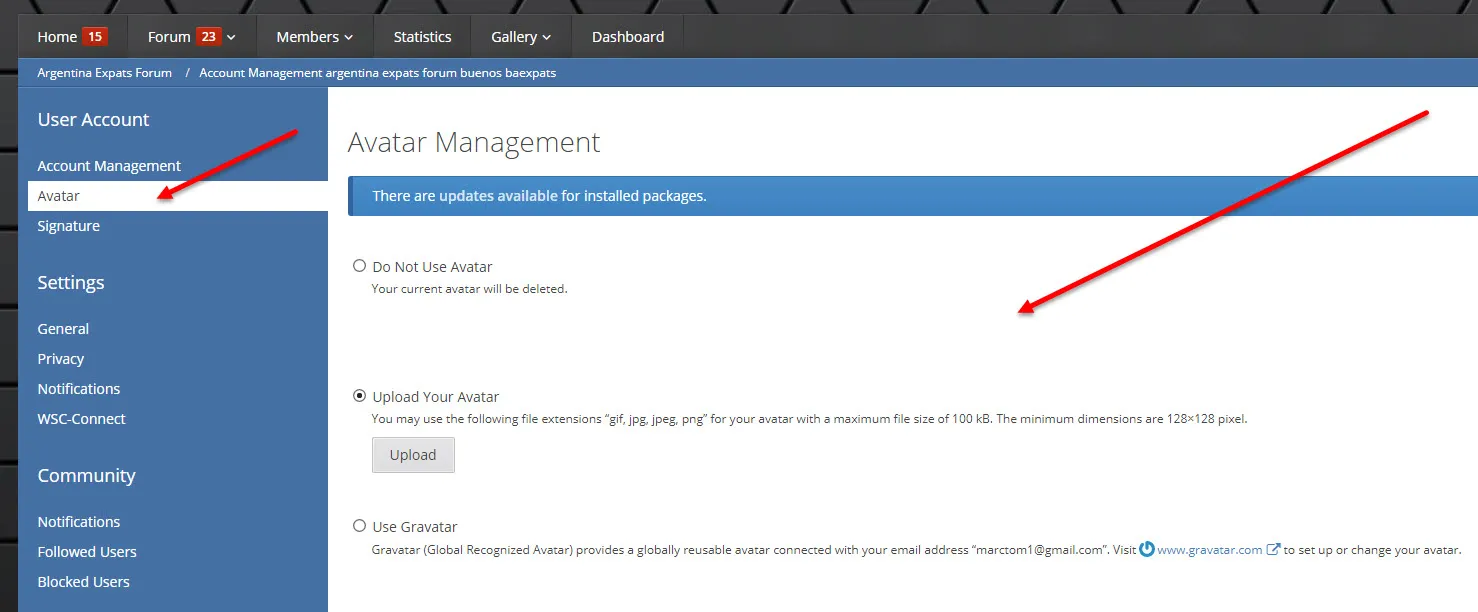Screen dimensions: 1478x612
Task: Open WSC-Connect settings in sidebar
Action: (81, 419)
